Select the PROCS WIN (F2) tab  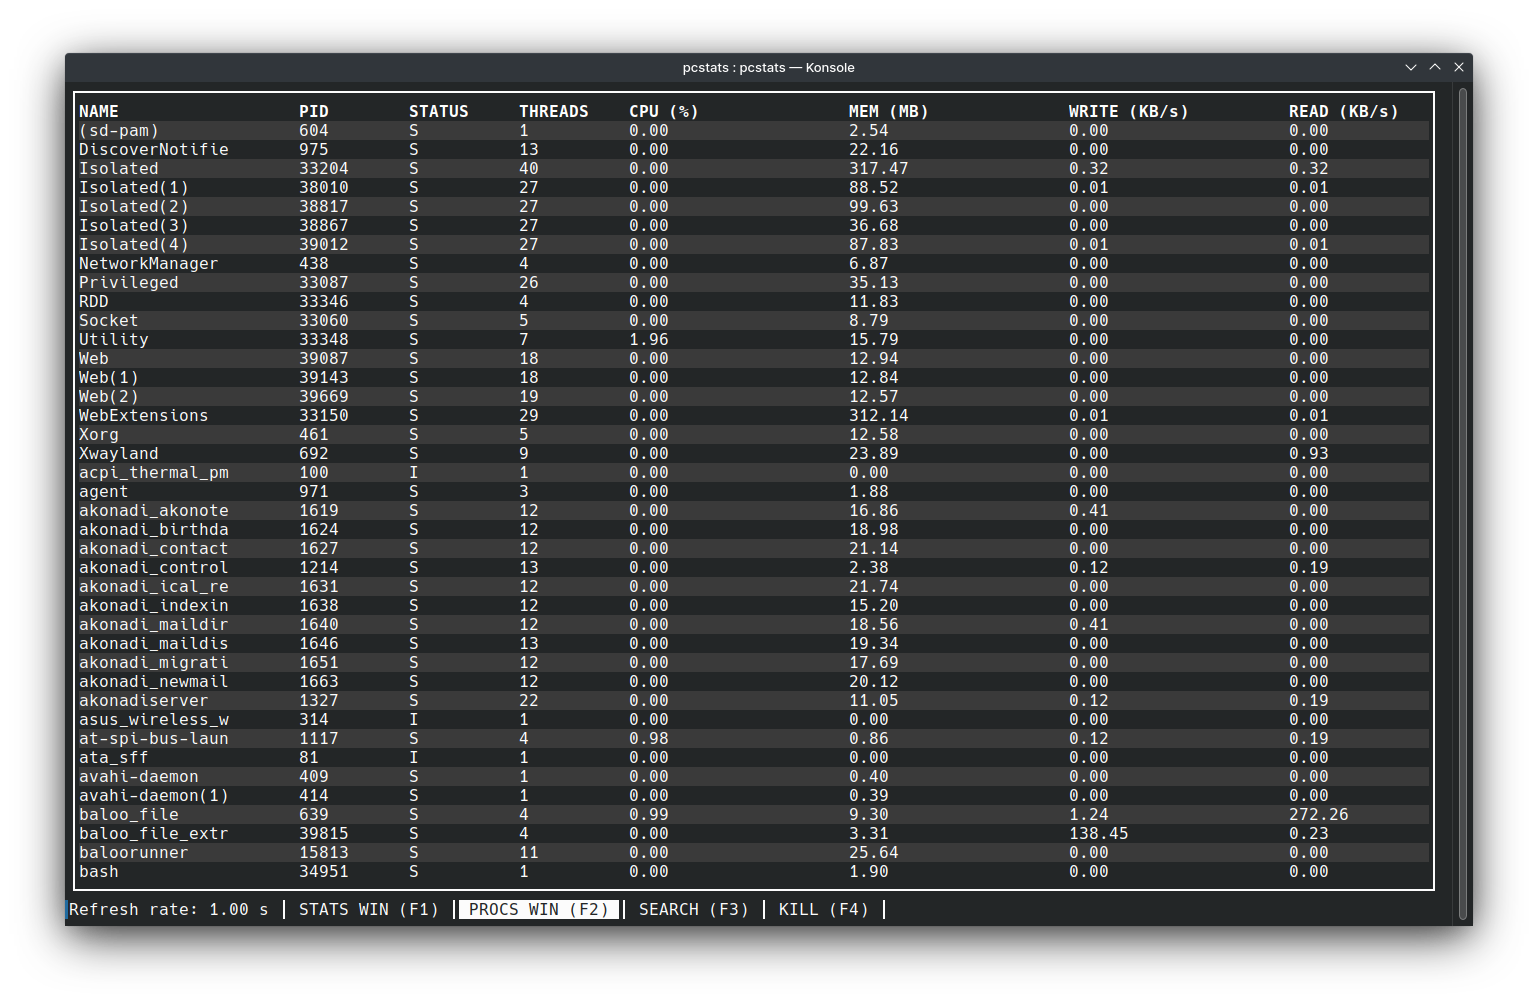pyautogui.click(x=538, y=909)
